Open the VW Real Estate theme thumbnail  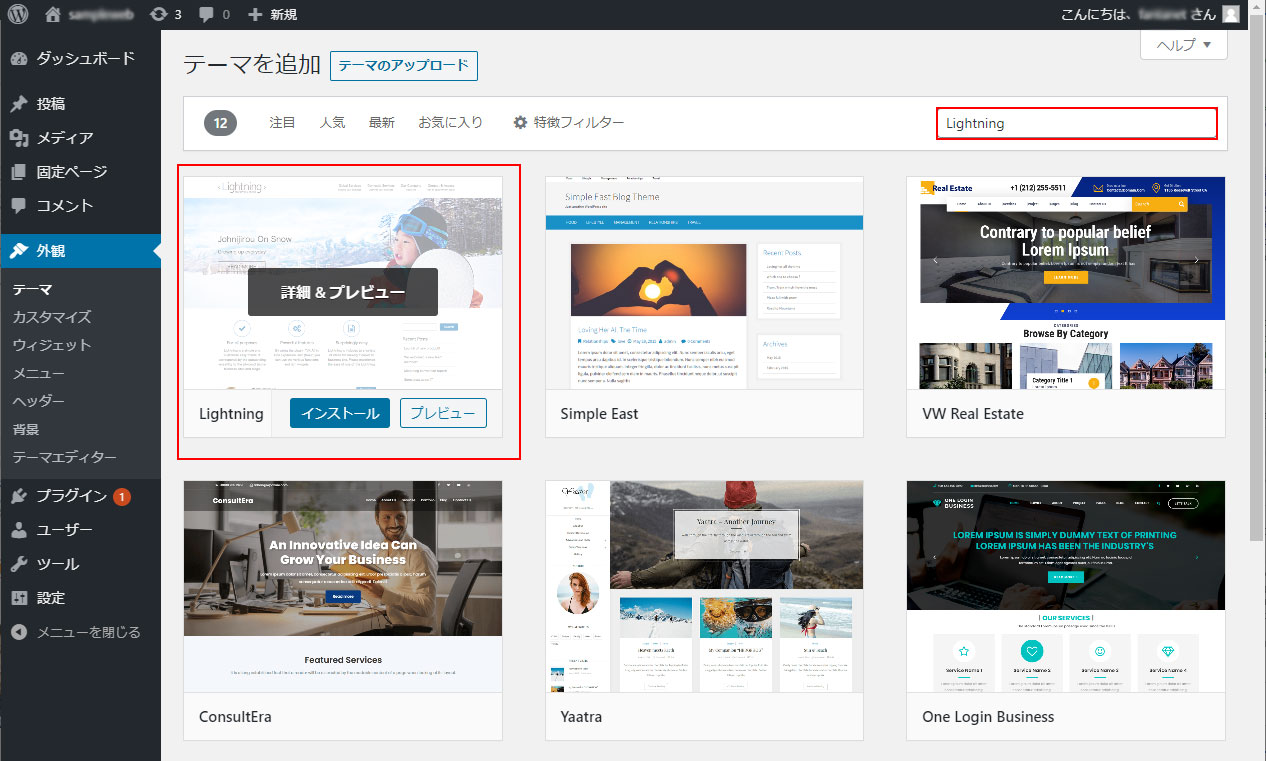(1066, 283)
